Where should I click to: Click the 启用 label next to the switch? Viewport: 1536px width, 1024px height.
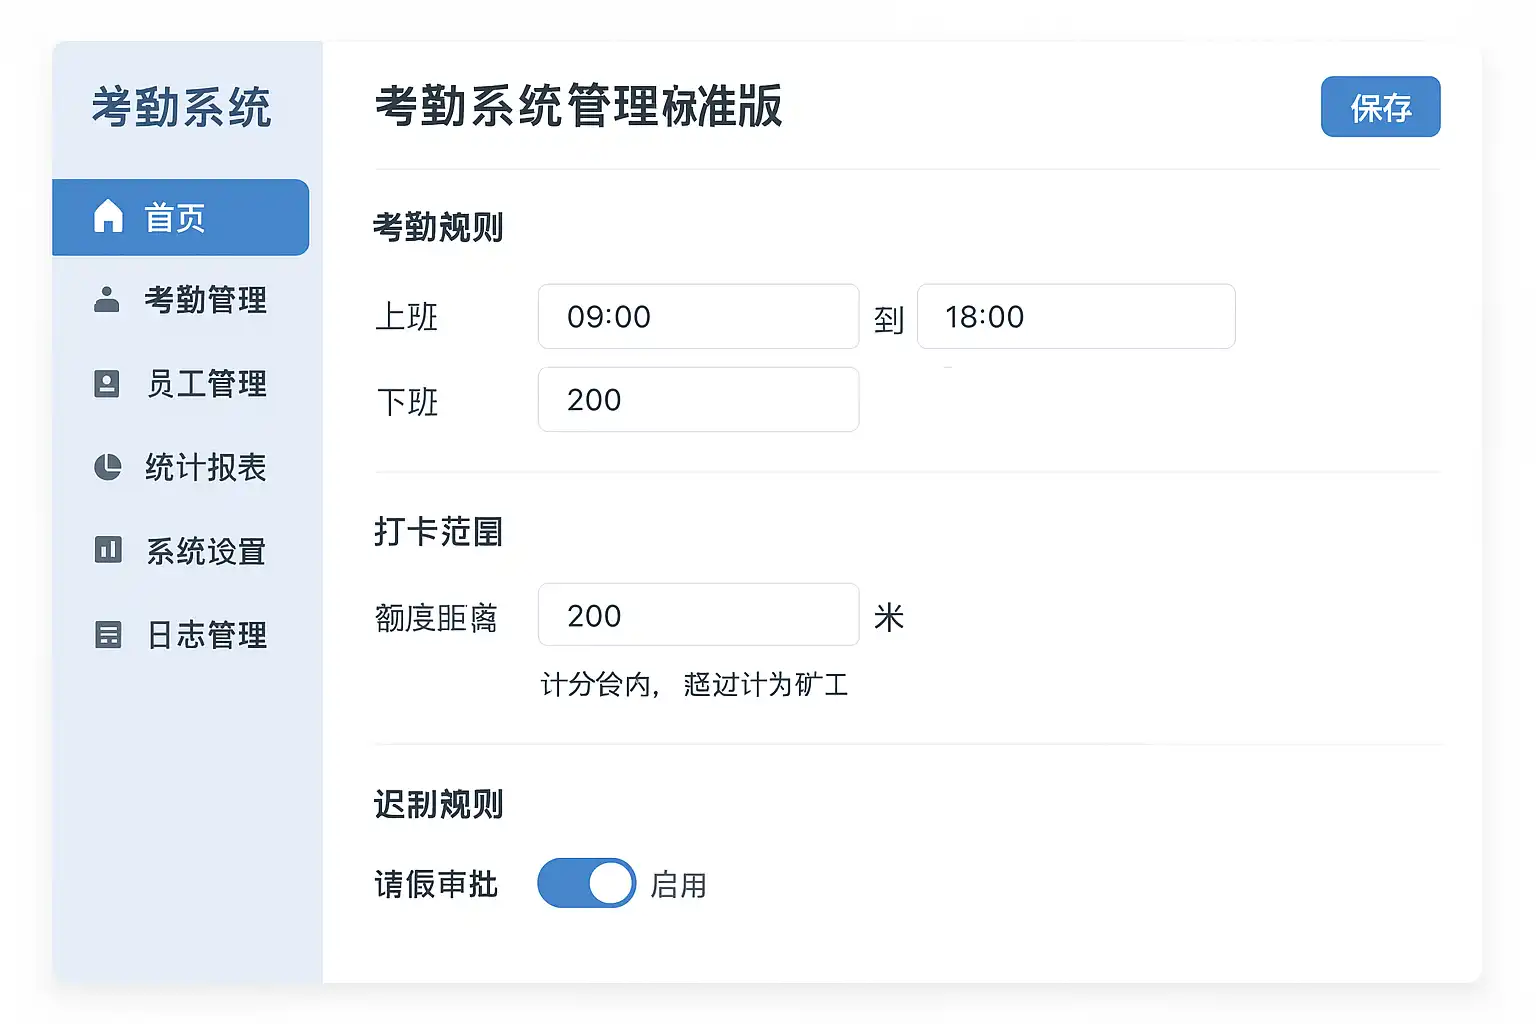(678, 885)
